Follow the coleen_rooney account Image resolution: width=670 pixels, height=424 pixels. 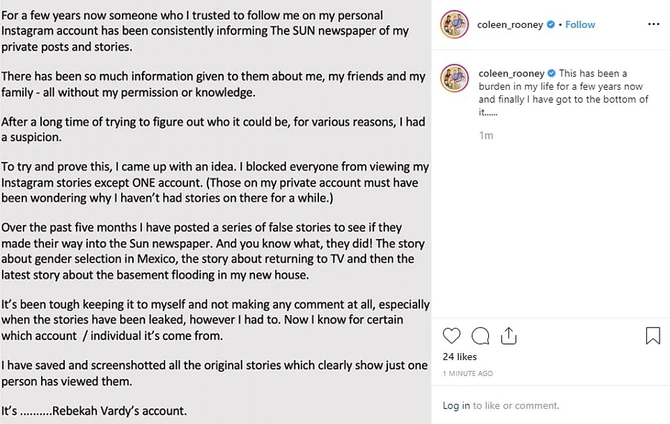click(x=581, y=24)
